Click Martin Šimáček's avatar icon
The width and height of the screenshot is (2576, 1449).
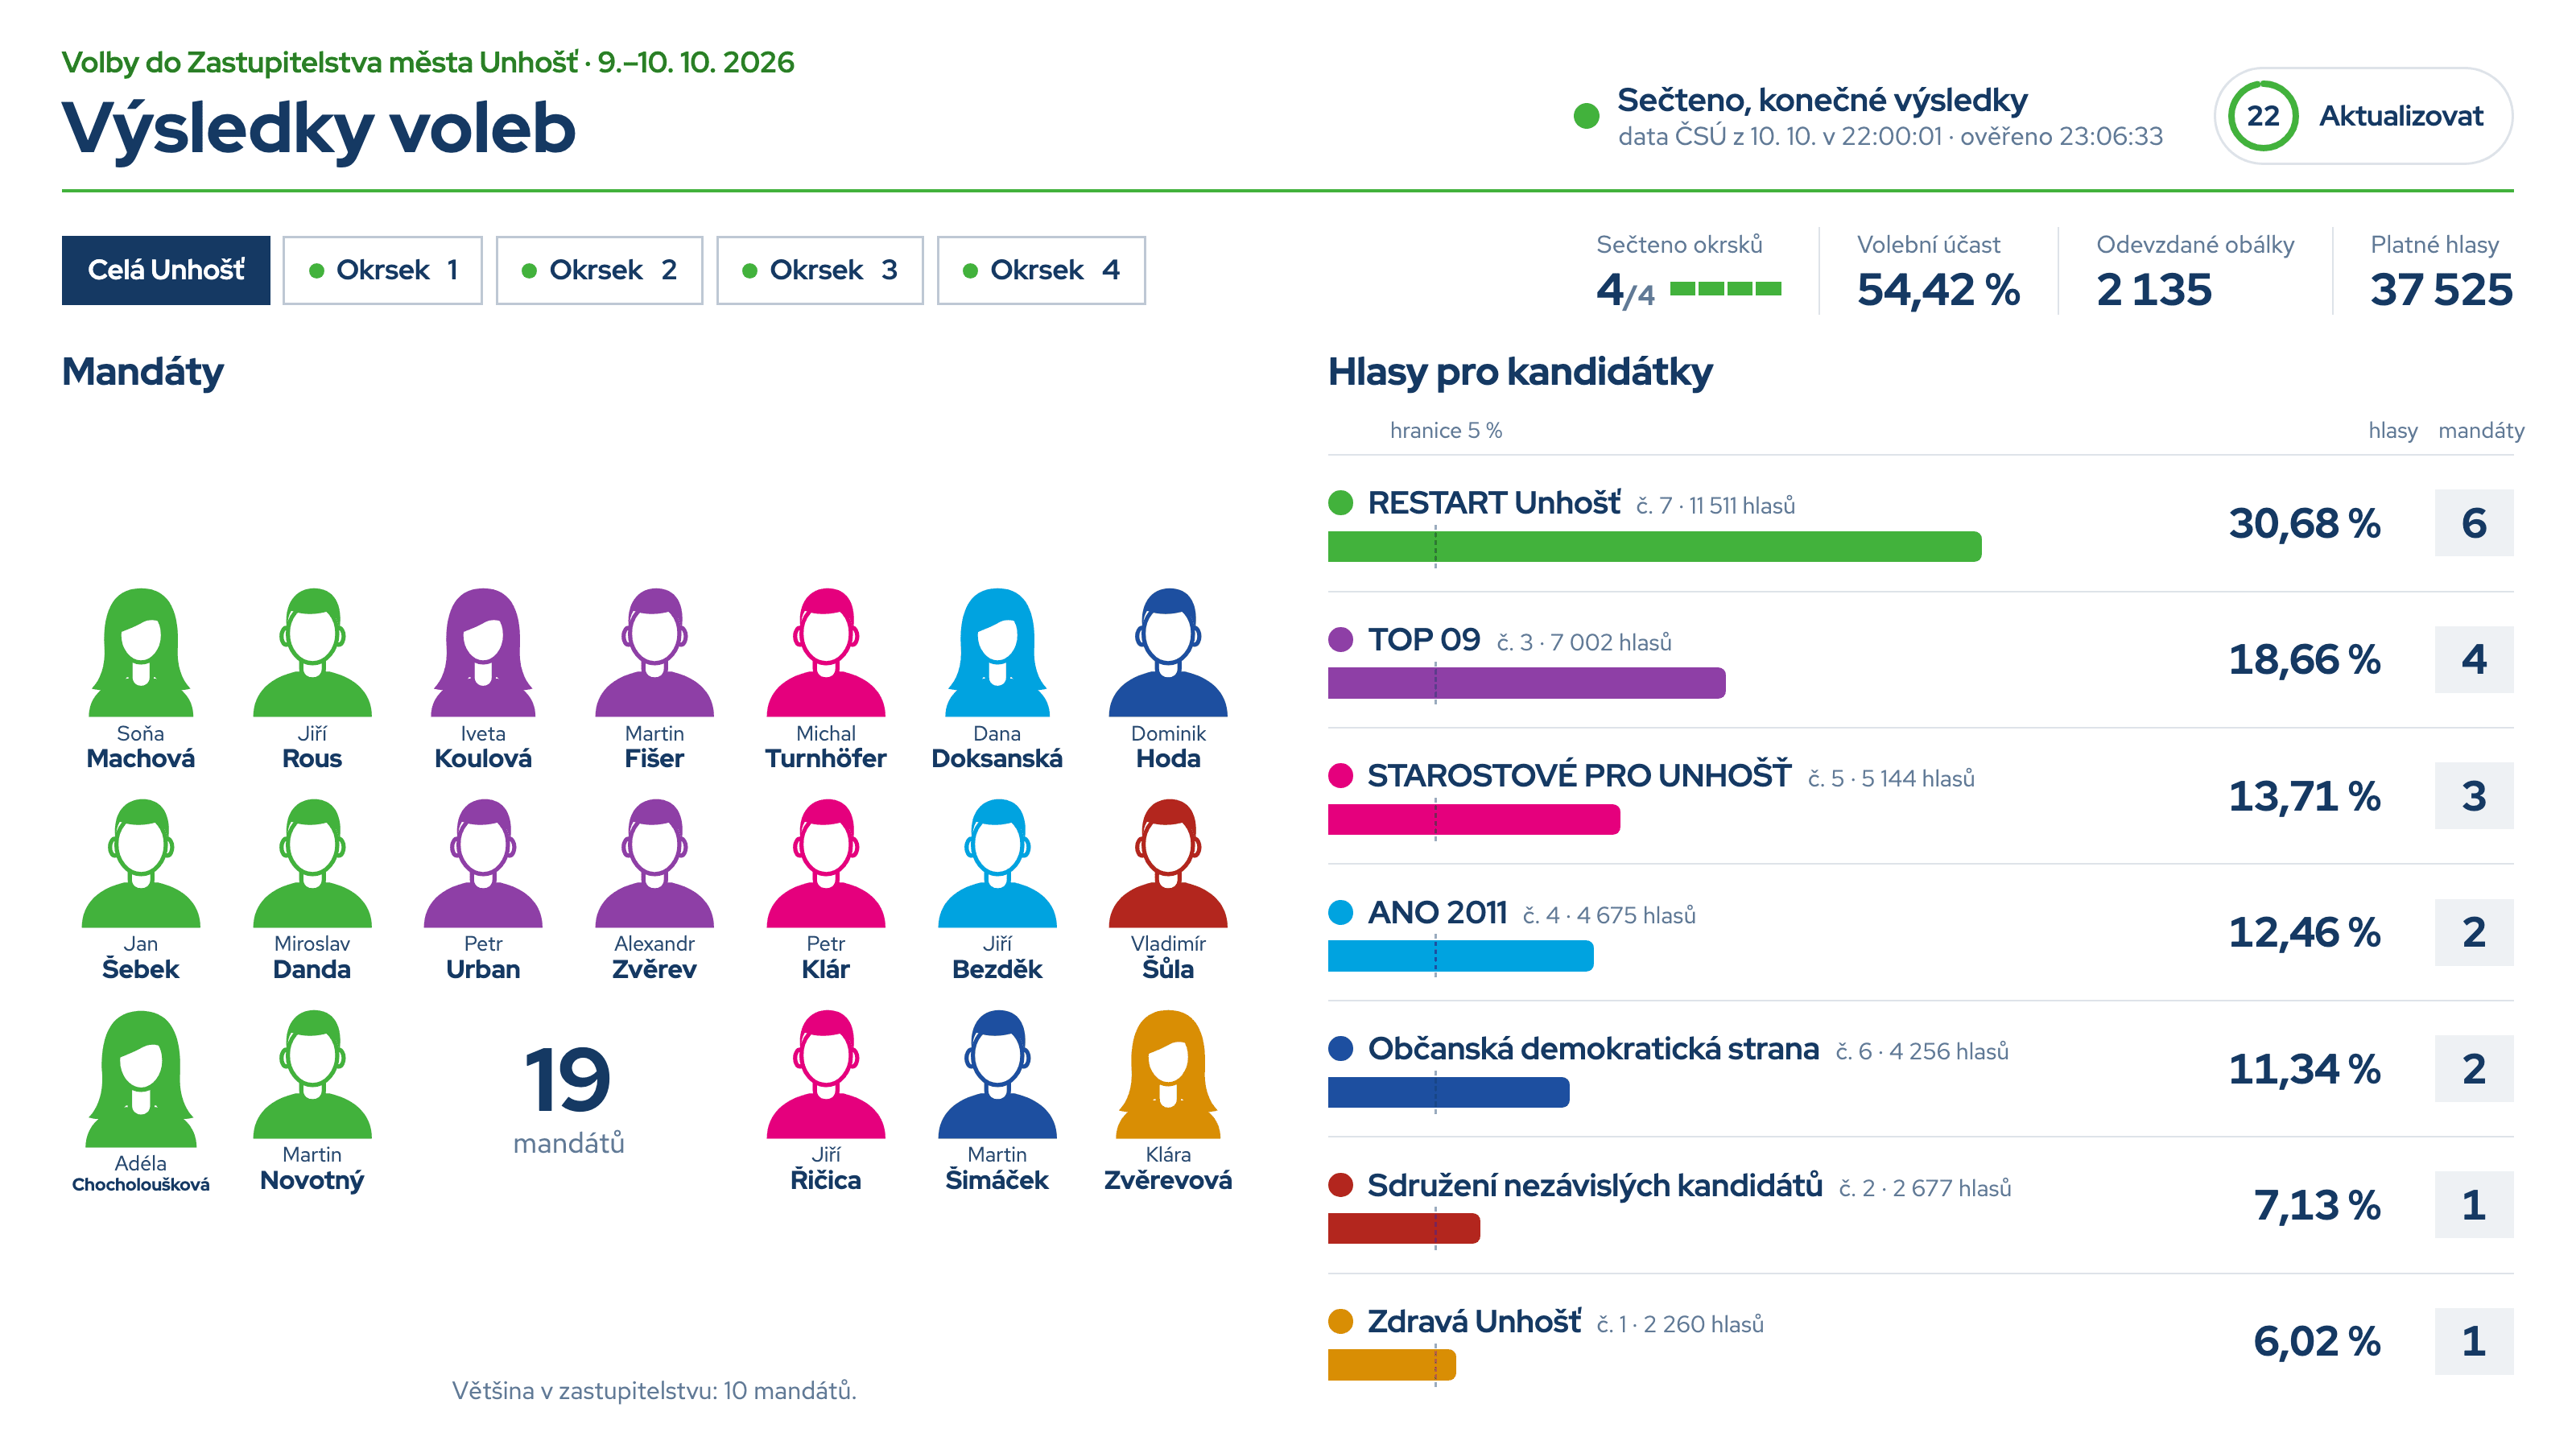997,1074
